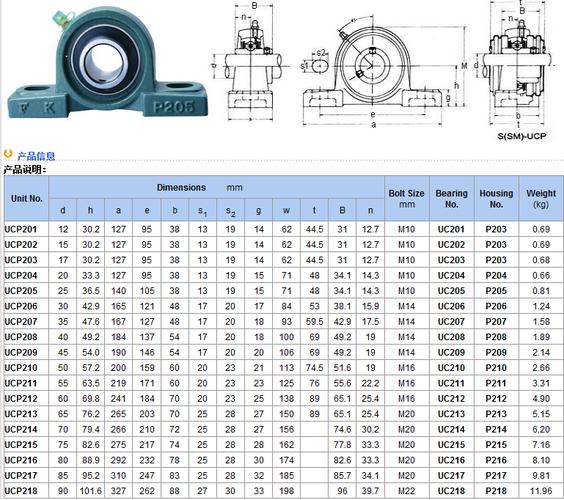The height and width of the screenshot is (500, 564).
Task: Click the orange icon beside 产品信息
Action: coord(8,154)
